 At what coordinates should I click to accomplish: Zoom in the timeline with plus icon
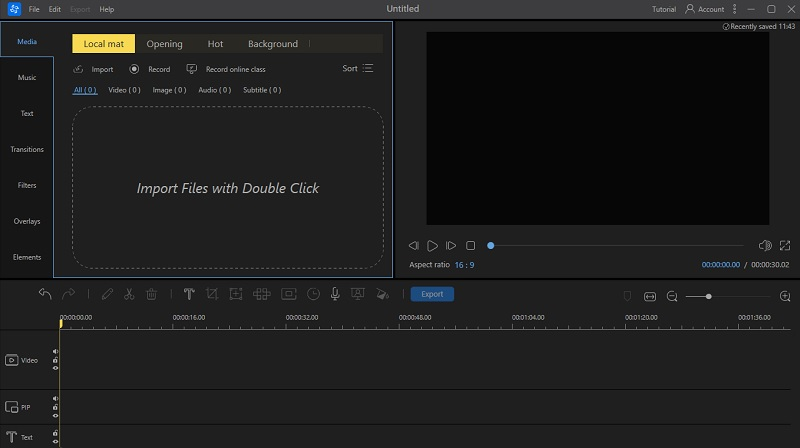pos(785,296)
